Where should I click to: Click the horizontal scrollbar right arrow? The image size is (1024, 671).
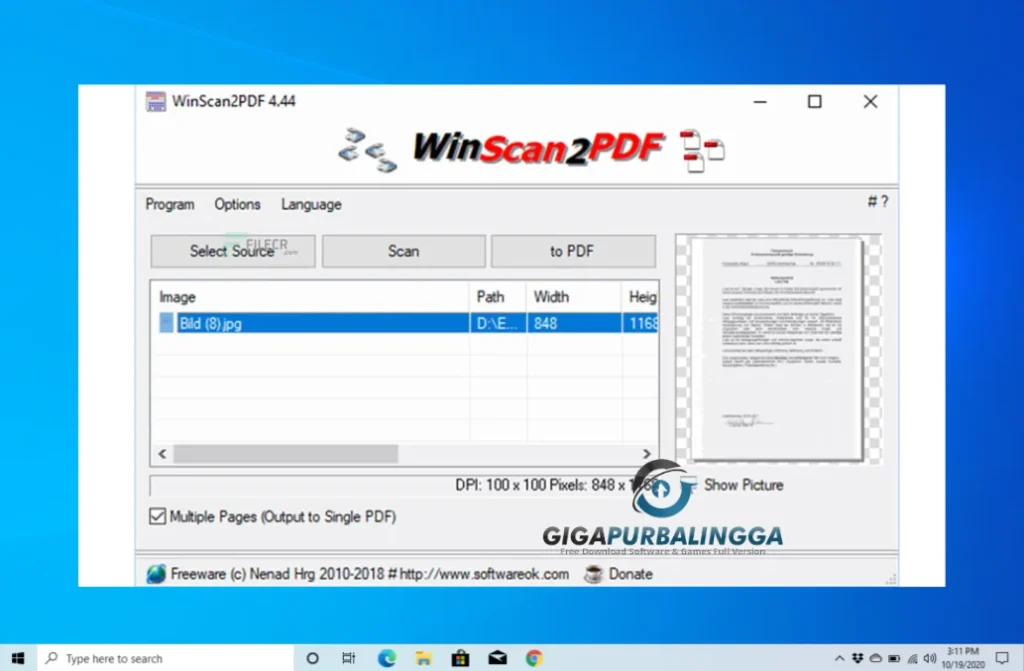click(648, 453)
